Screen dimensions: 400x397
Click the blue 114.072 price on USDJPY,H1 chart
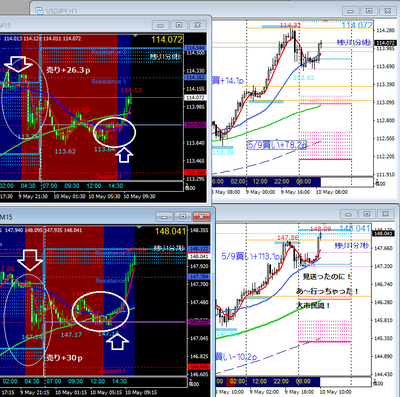pyautogui.click(x=357, y=25)
